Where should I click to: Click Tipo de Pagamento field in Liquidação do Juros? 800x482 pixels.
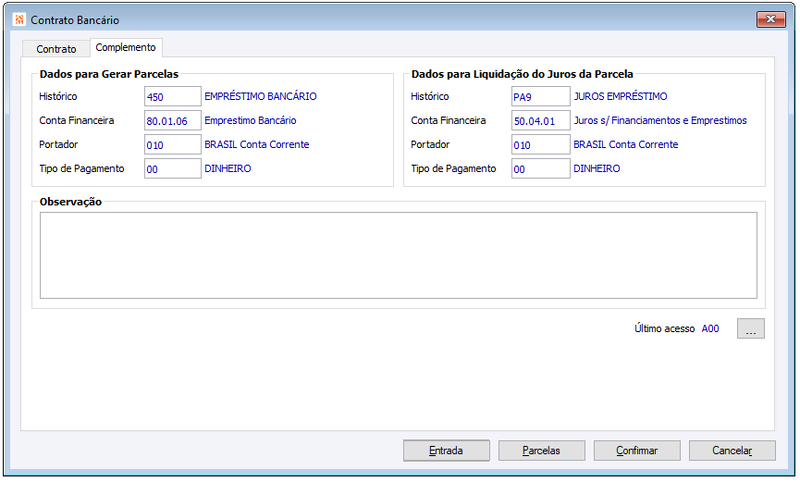click(x=540, y=169)
